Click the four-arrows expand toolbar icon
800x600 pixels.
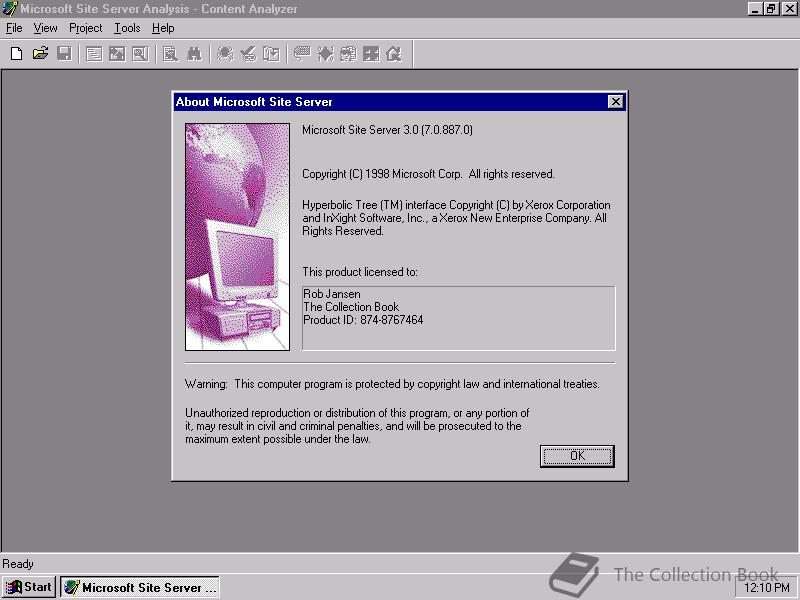(x=371, y=54)
